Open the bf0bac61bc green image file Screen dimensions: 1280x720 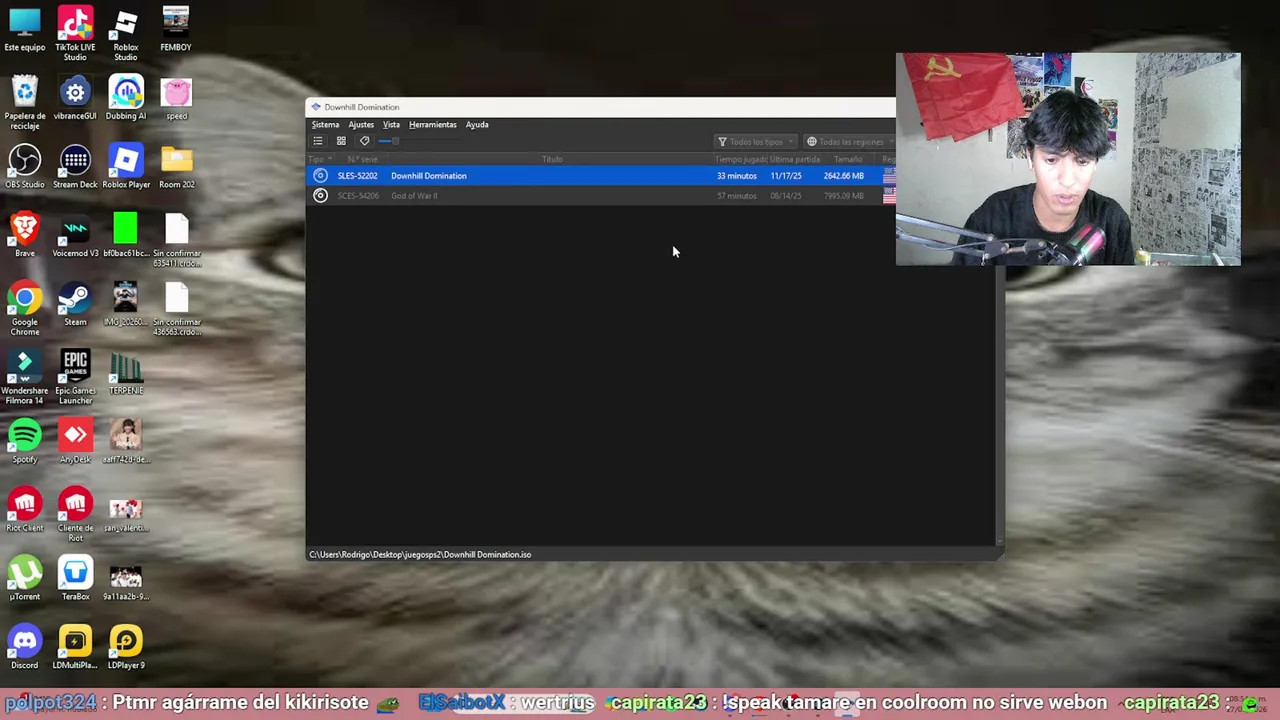(x=125, y=236)
